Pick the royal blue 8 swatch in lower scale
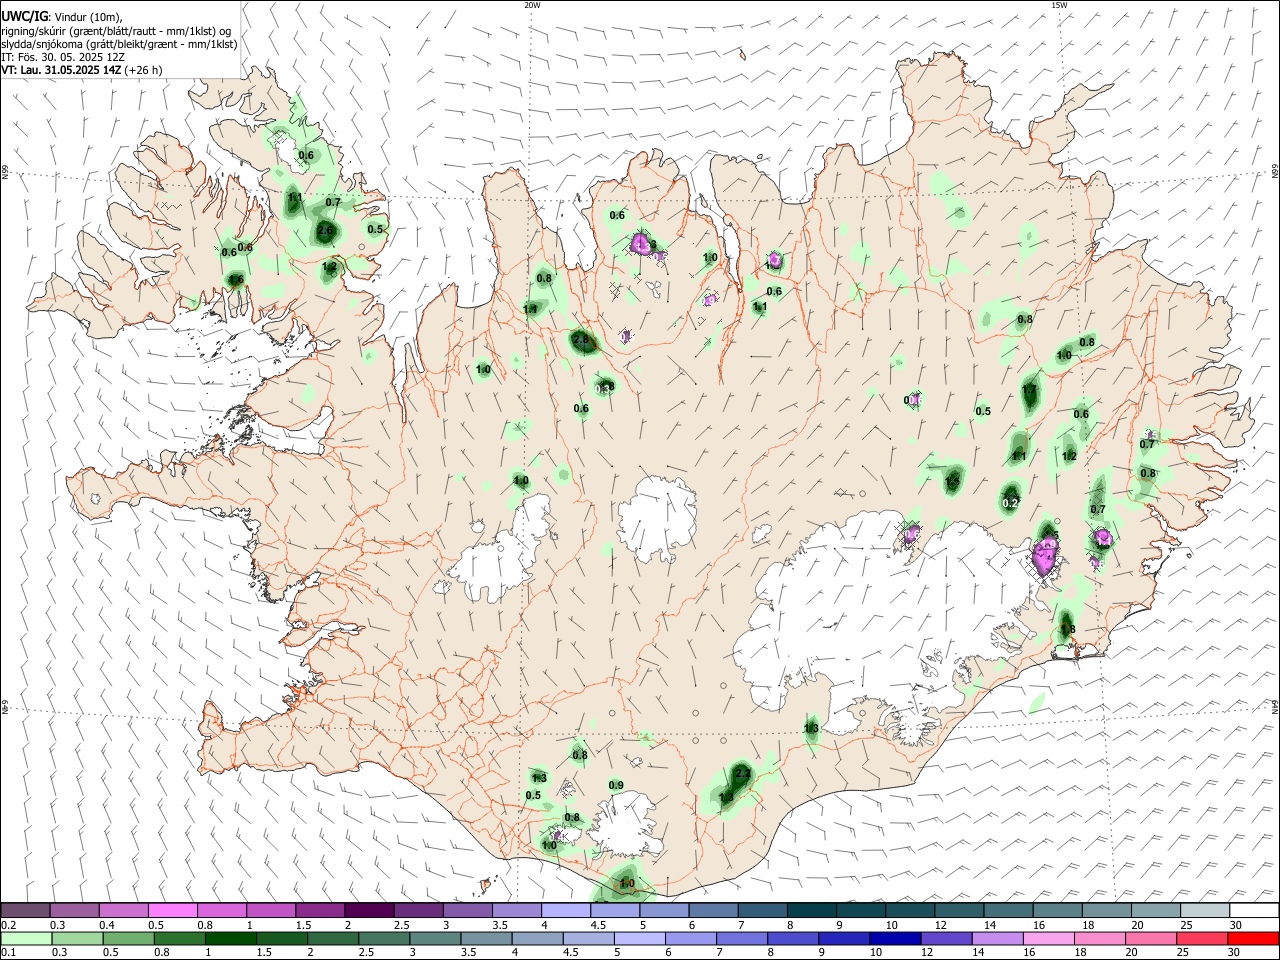1280x960 pixels. pos(791,938)
